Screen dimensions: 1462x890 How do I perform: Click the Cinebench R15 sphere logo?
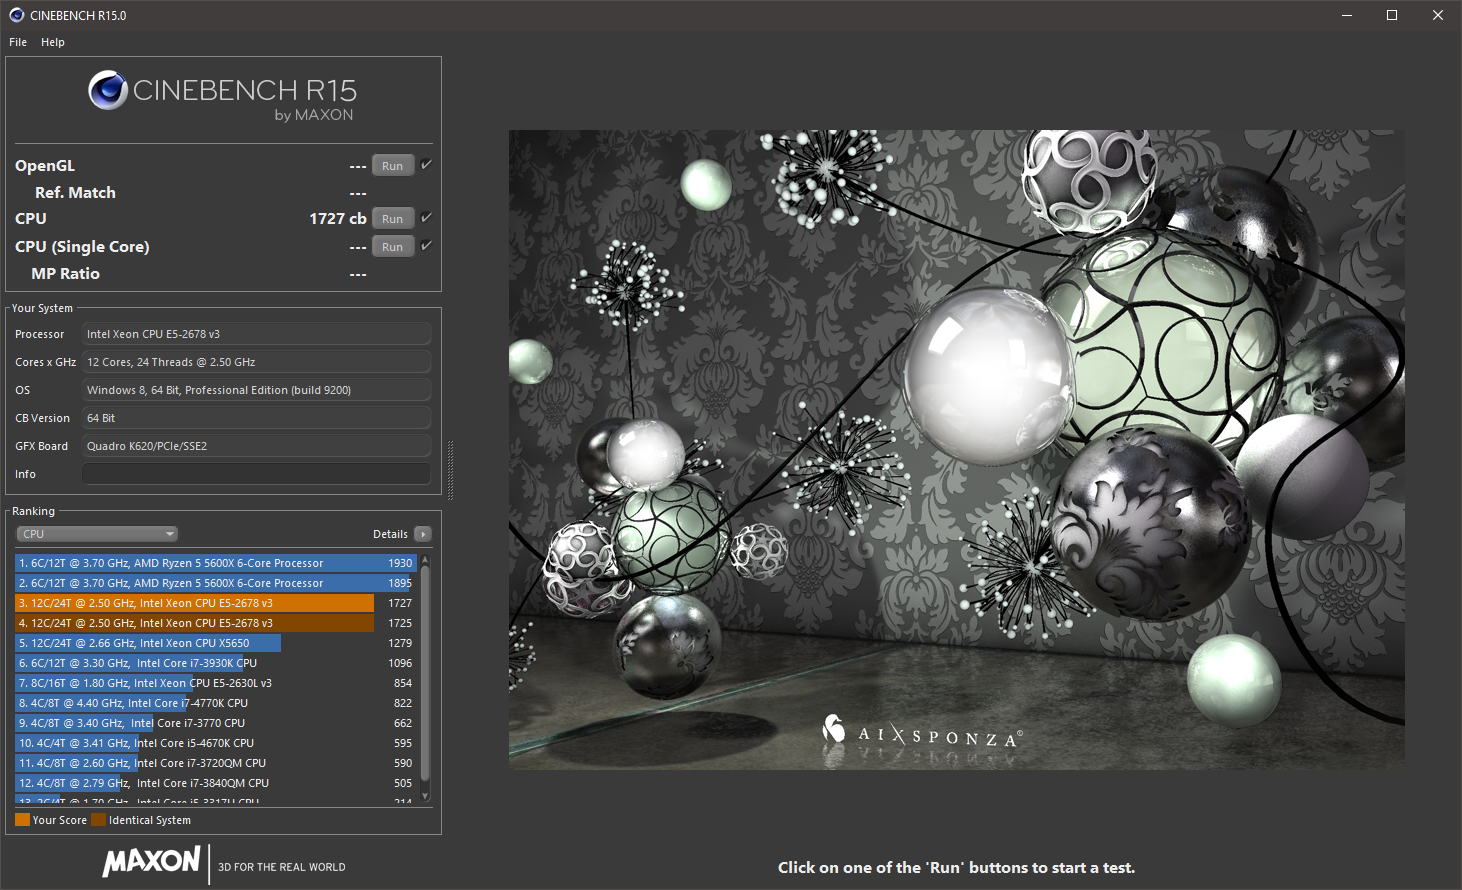click(107, 91)
